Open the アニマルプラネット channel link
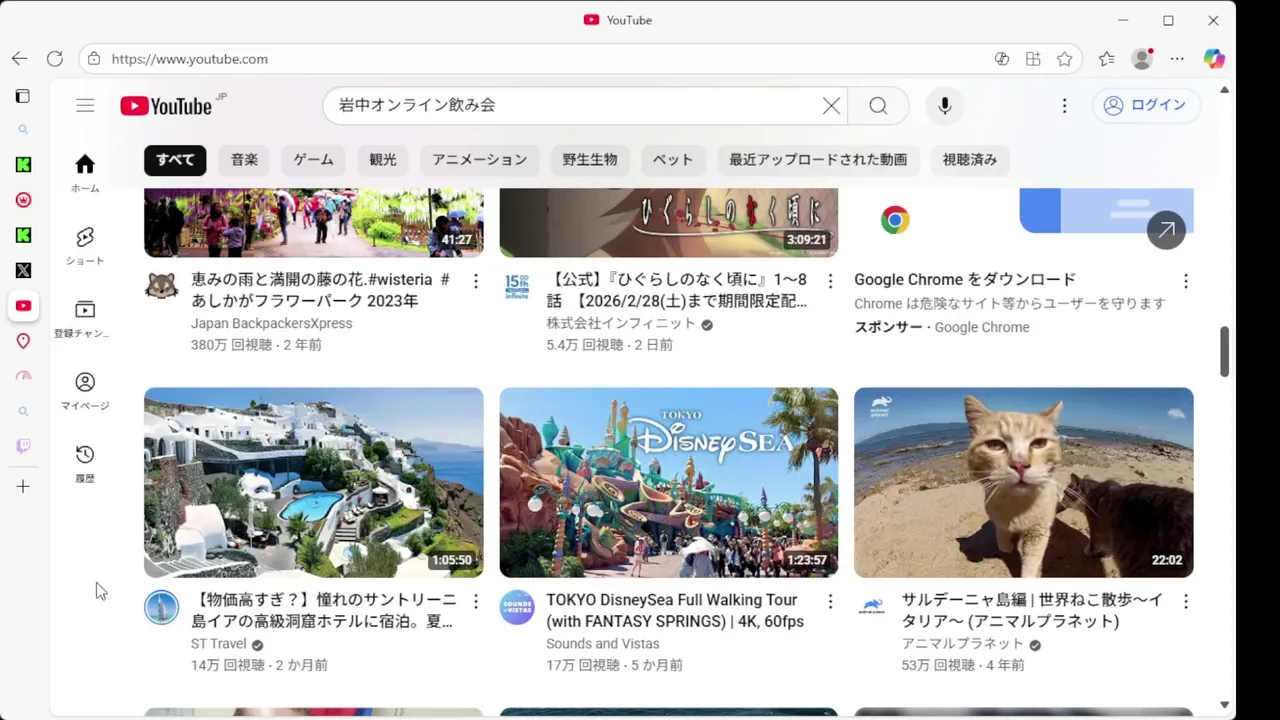The image size is (1280, 720). (963, 644)
